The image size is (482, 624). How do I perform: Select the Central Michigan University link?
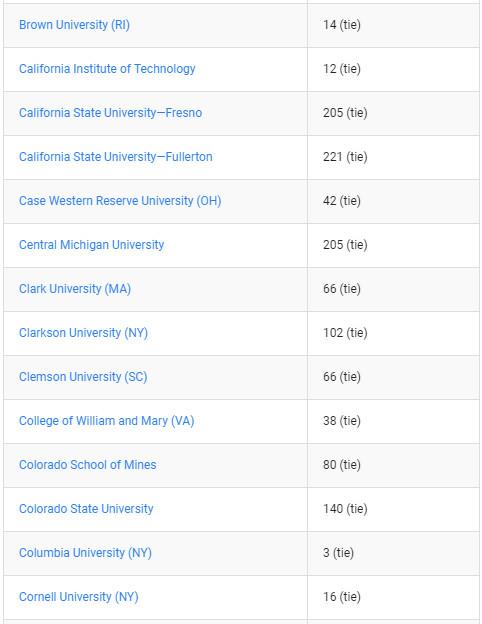click(91, 245)
